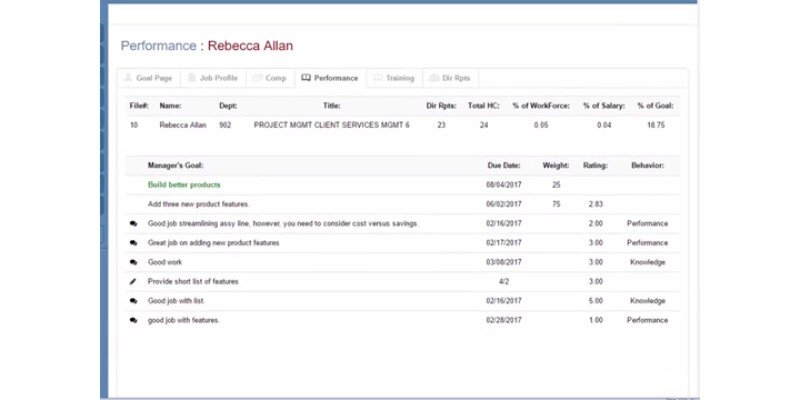Click comment icon next to 'Good job with list'
Image resolution: width=800 pixels, height=400 pixels.
pyautogui.click(x=134, y=301)
